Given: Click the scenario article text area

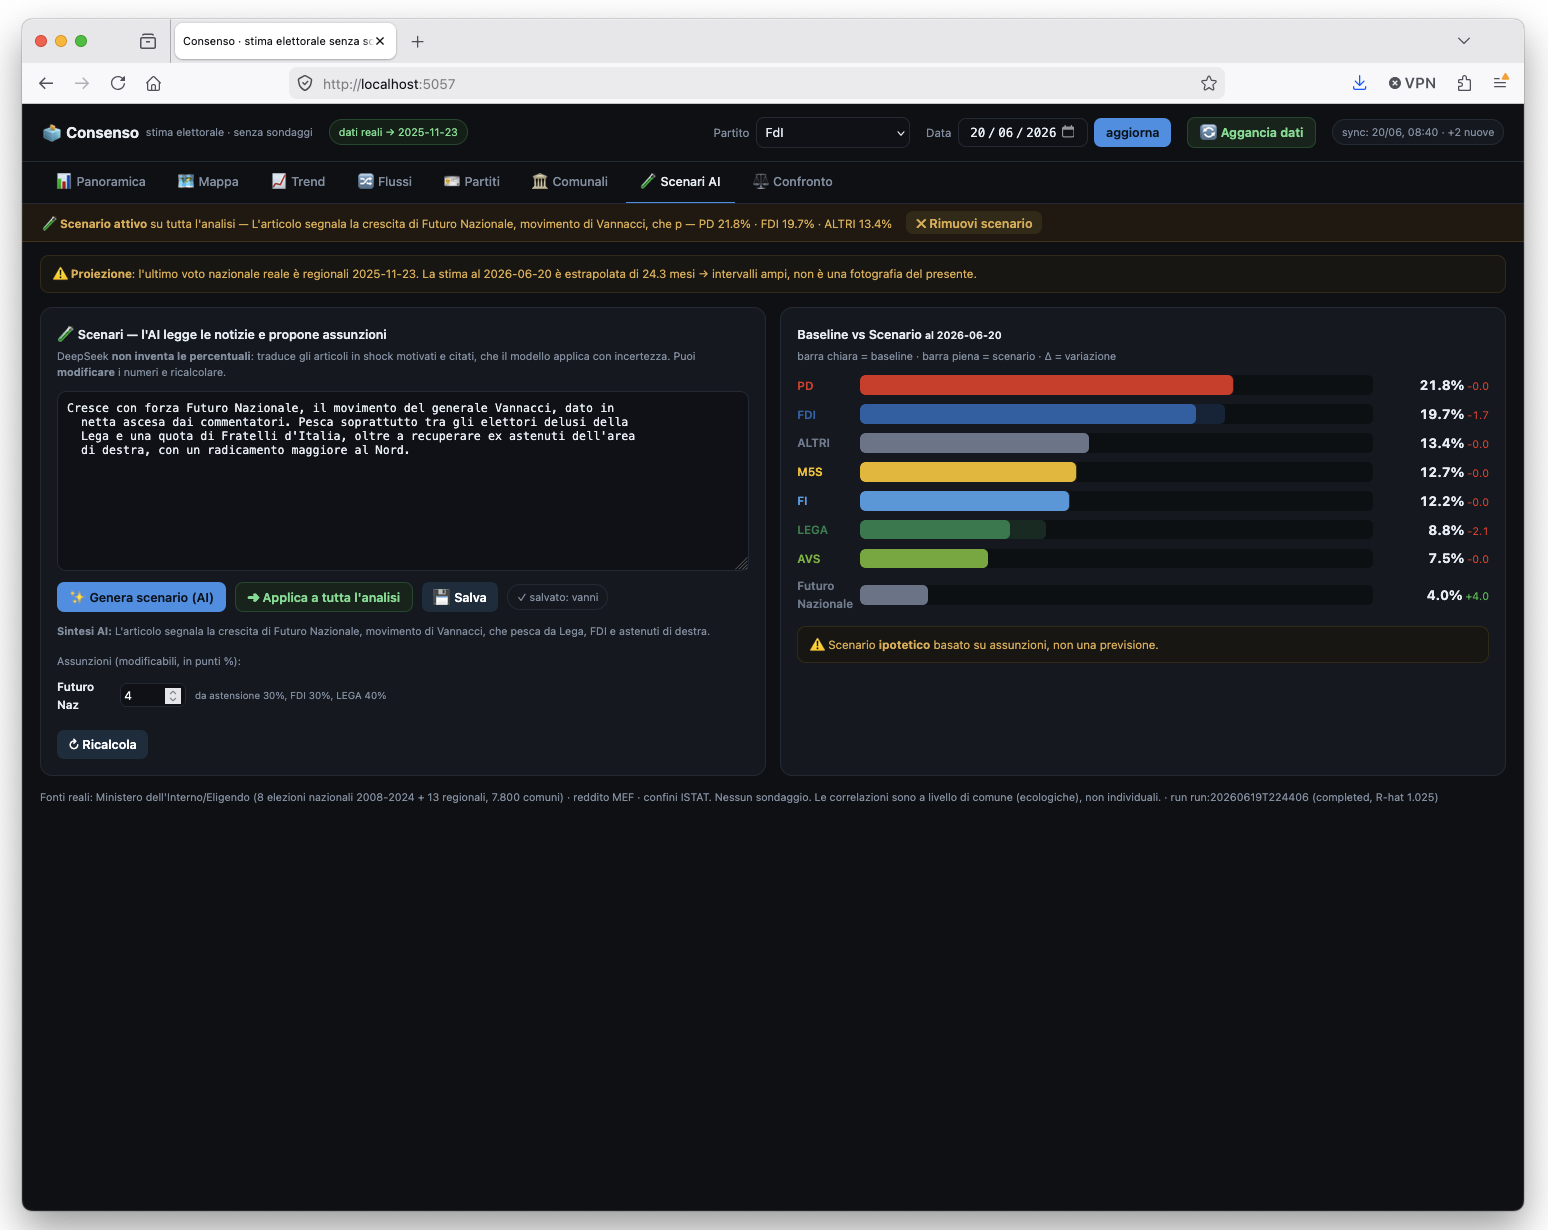Looking at the screenshot, I should point(403,481).
